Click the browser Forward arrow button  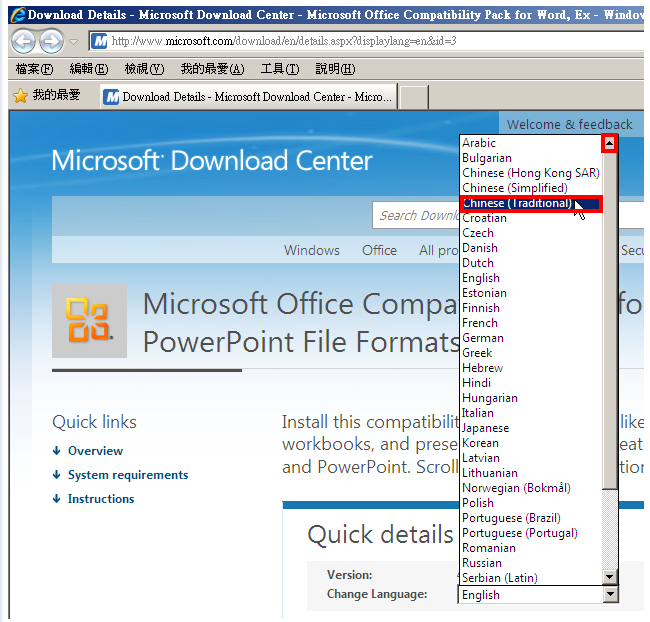51,41
